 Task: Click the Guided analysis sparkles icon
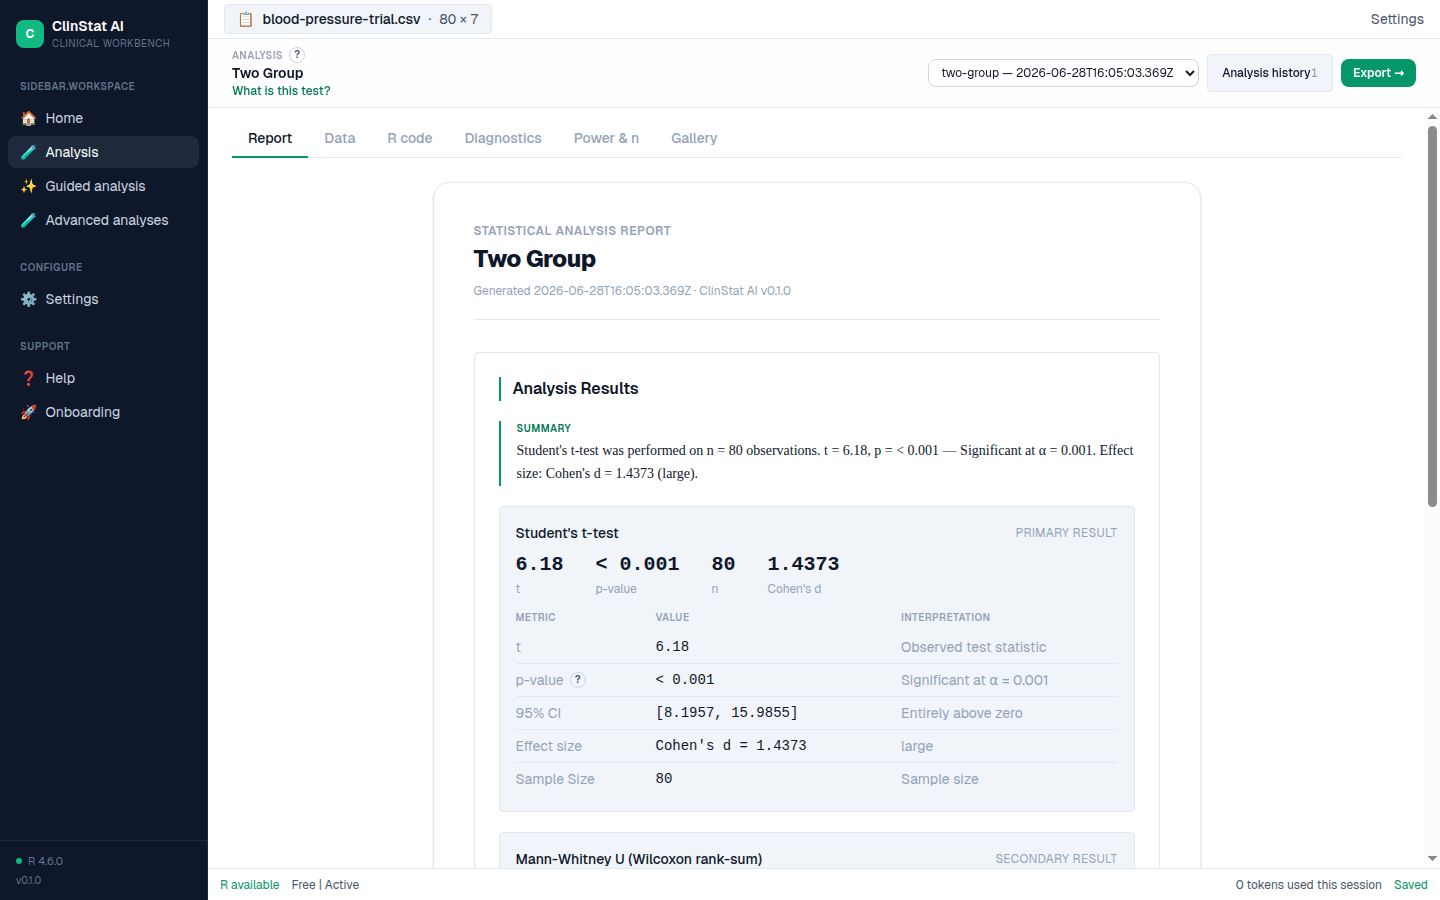pyautogui.click(x=28, y=186)
